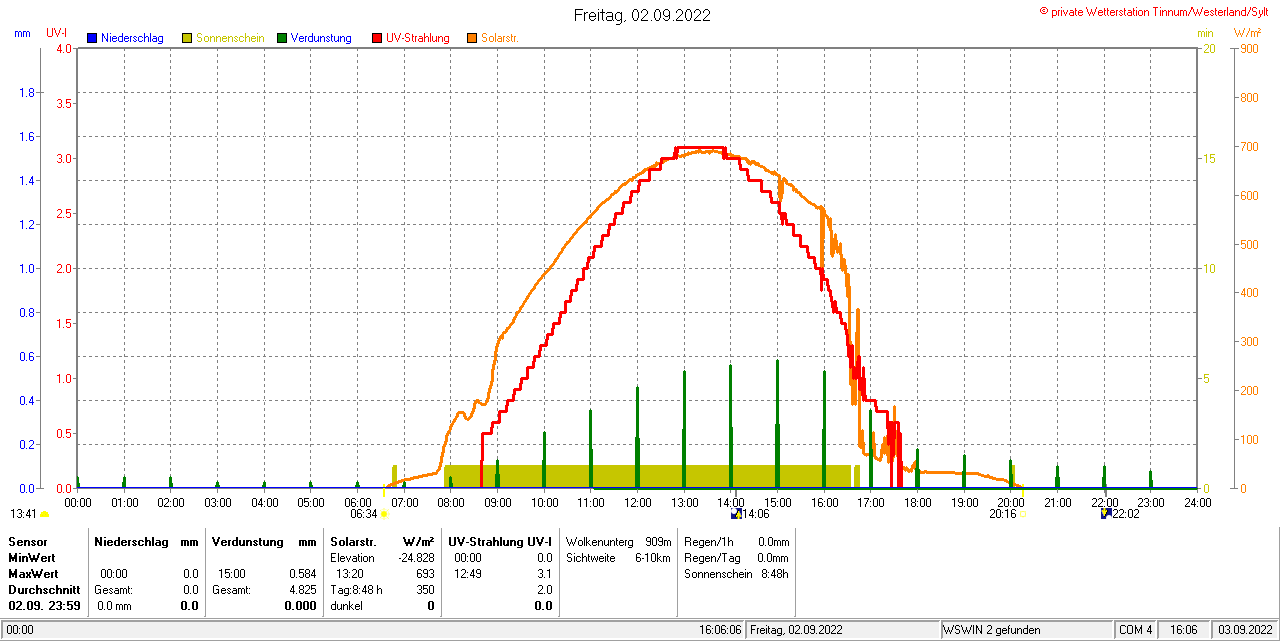
Task: Click the blue mm axis header
Action: pyautogui.click(x=22, y=33)
